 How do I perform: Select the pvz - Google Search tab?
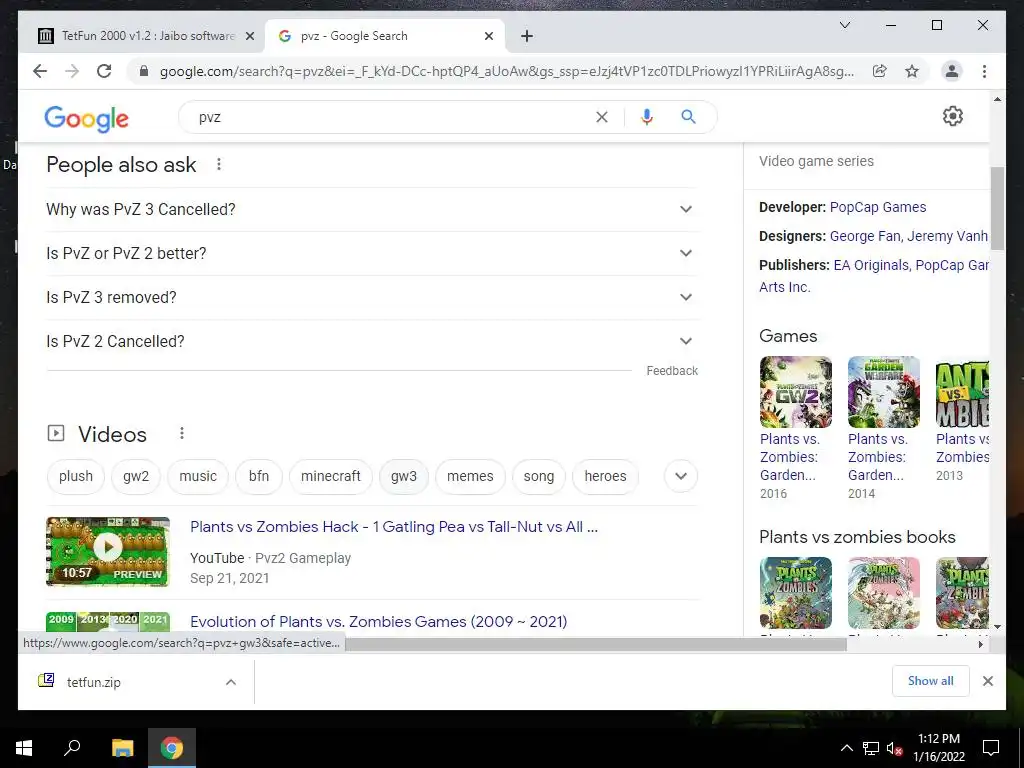(384, 36)
